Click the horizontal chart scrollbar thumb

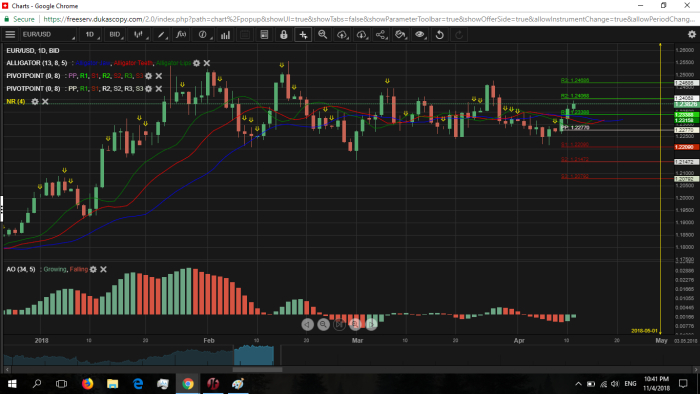coord(258,369)
